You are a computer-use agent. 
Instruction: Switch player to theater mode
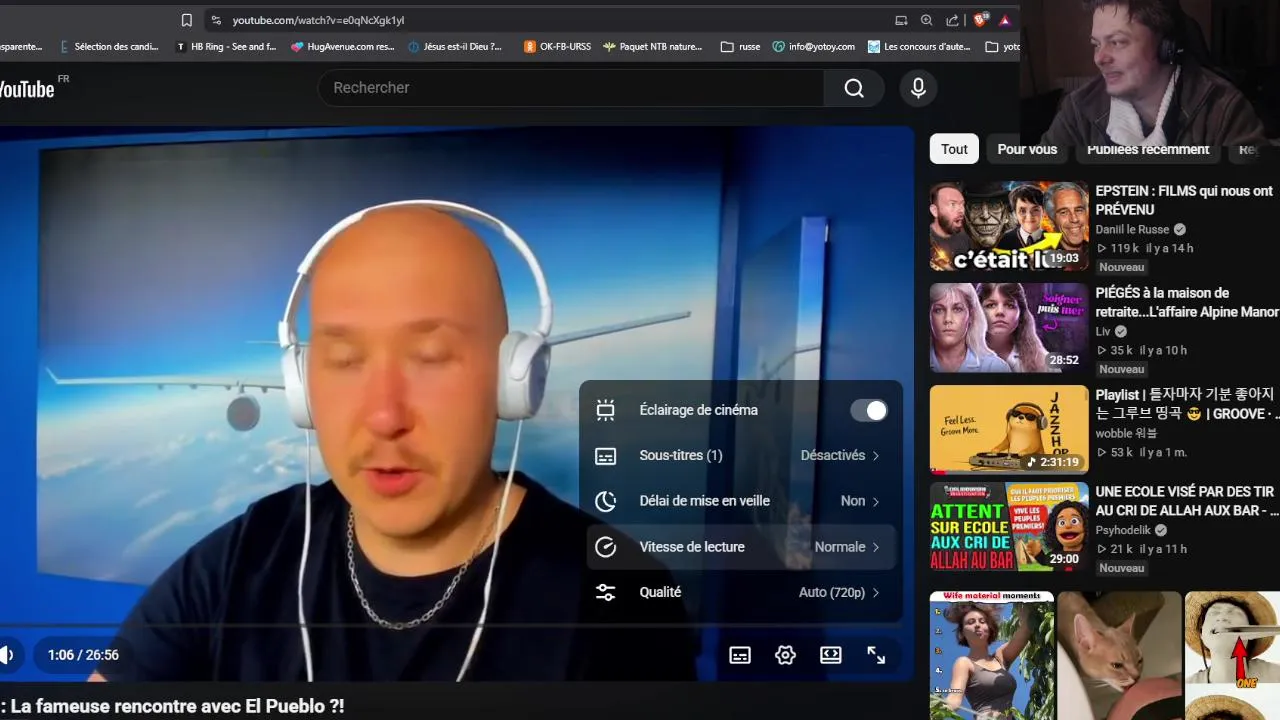831,655
